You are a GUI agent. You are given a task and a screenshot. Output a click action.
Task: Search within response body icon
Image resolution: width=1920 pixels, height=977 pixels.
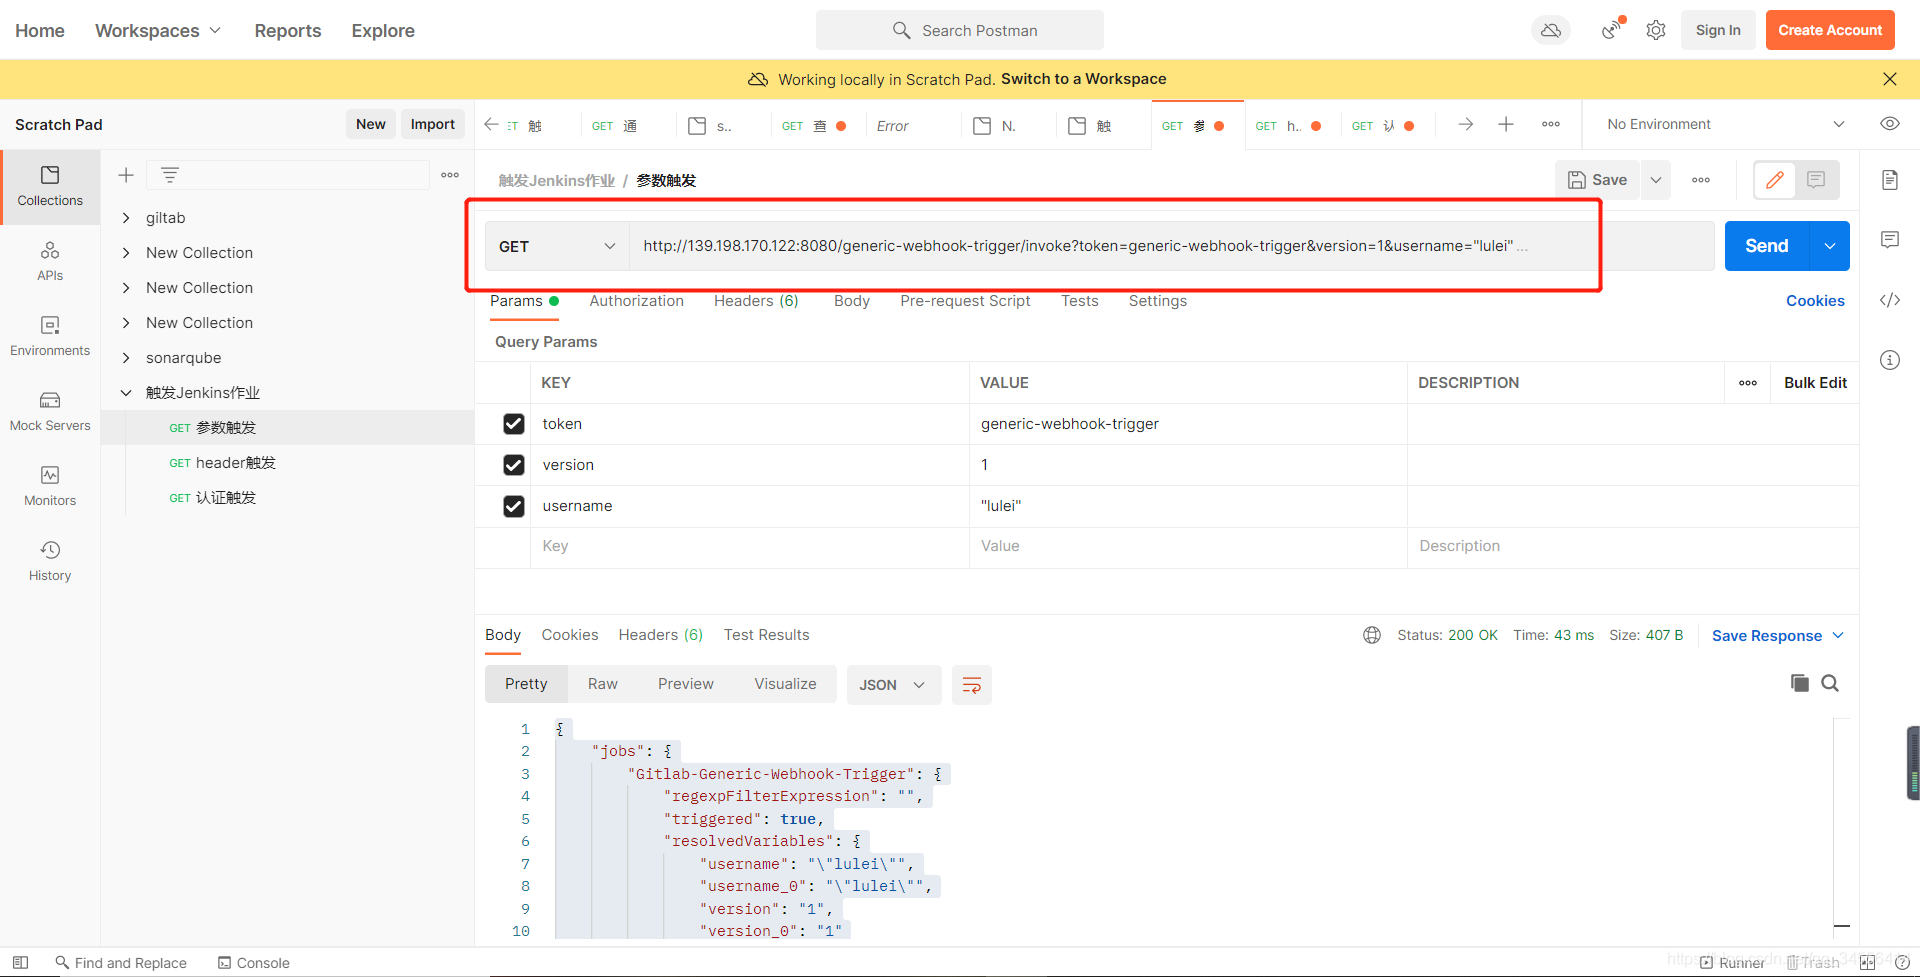click(x=1830, y=683)
